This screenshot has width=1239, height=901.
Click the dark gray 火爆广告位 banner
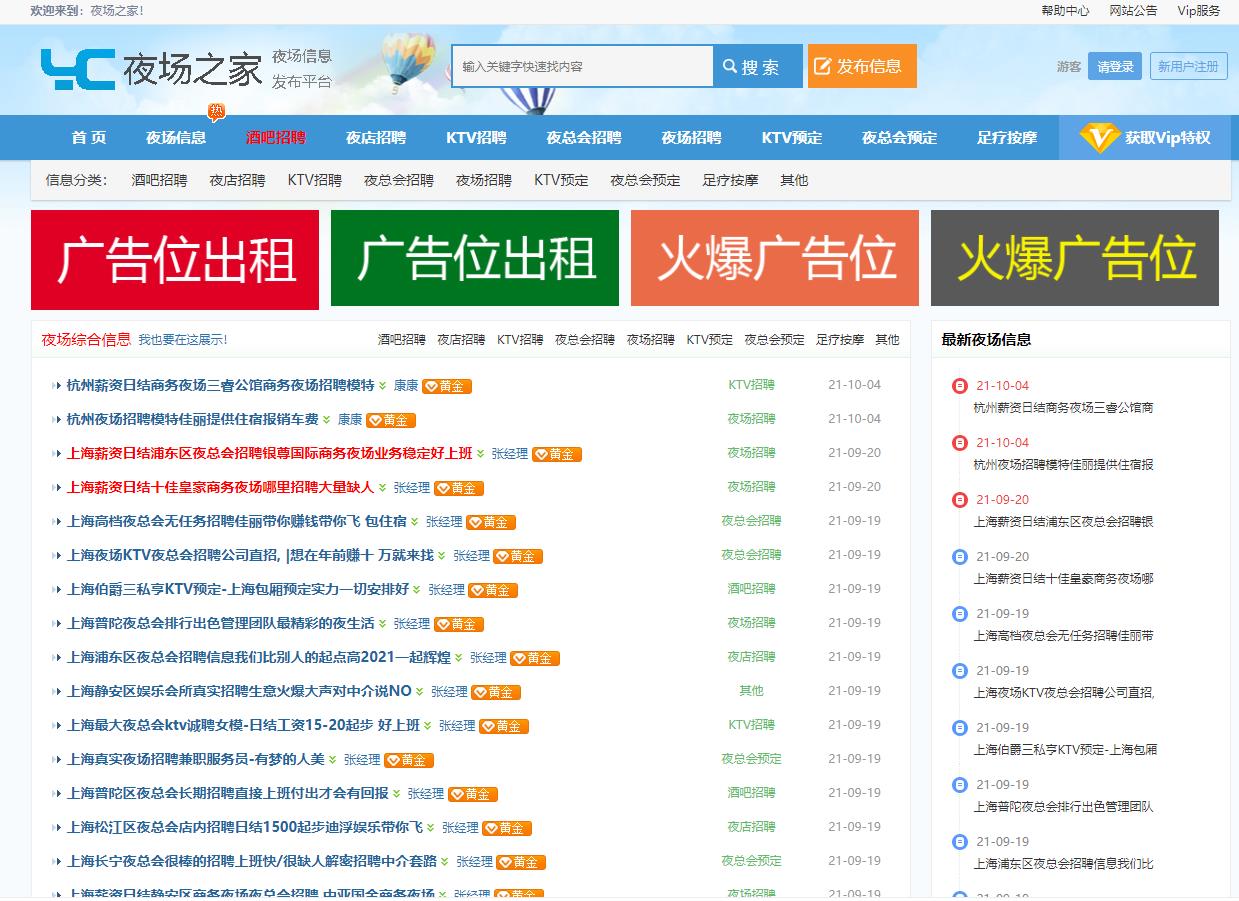1075,258
